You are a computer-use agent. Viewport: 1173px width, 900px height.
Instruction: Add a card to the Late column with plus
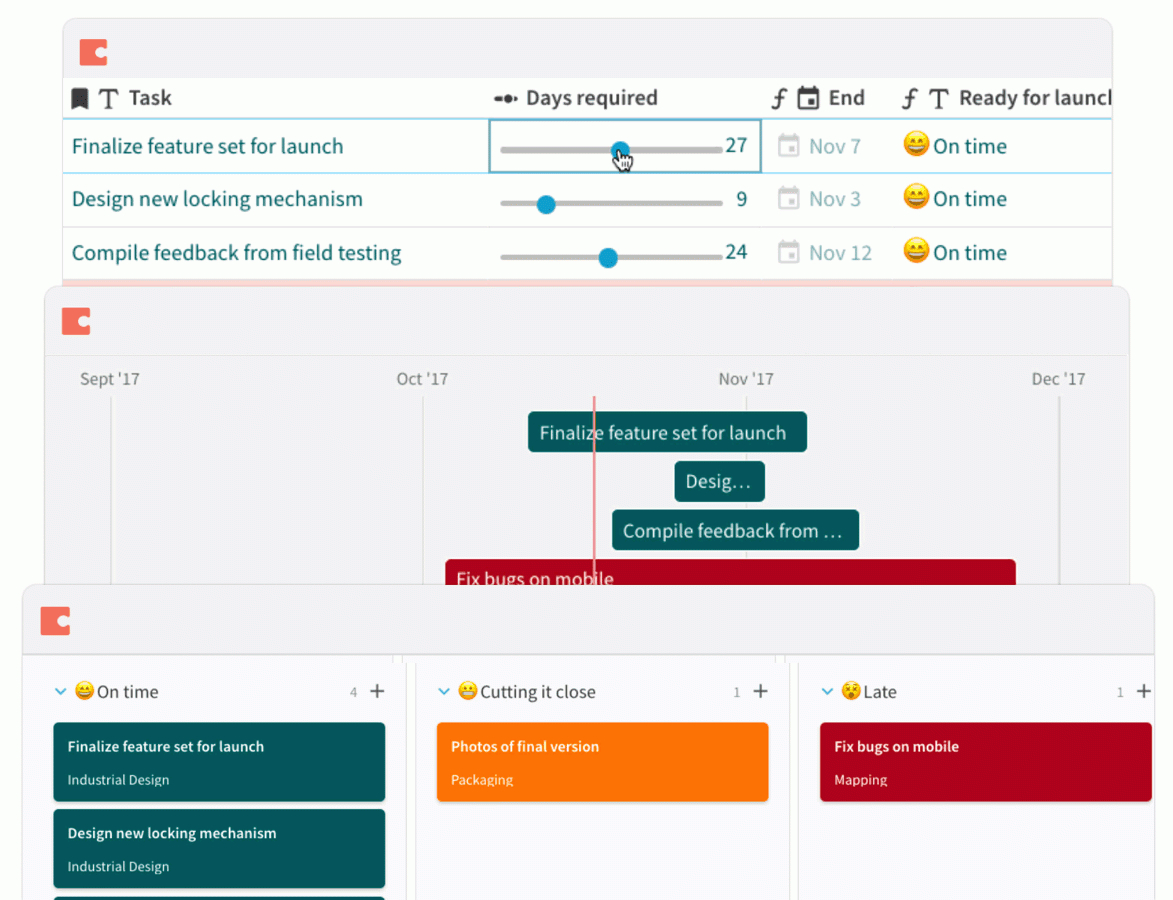[1142, 690]
